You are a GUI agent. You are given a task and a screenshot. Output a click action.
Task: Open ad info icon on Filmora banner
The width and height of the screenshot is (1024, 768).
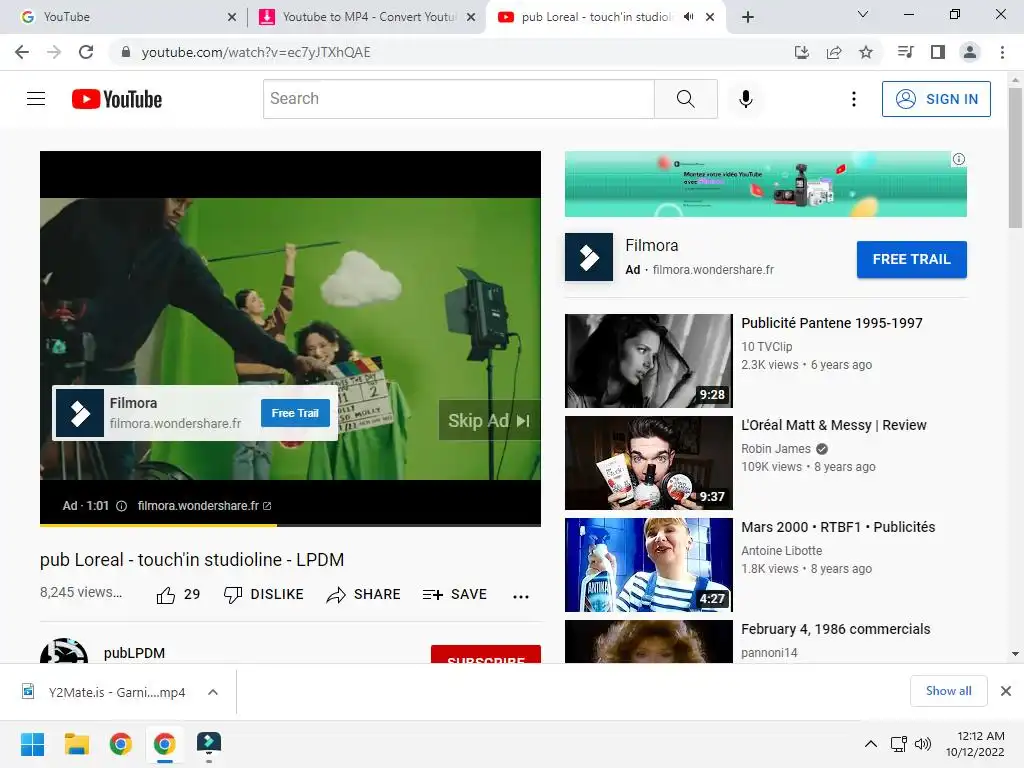pyautogui.click(x=958, y=159)
